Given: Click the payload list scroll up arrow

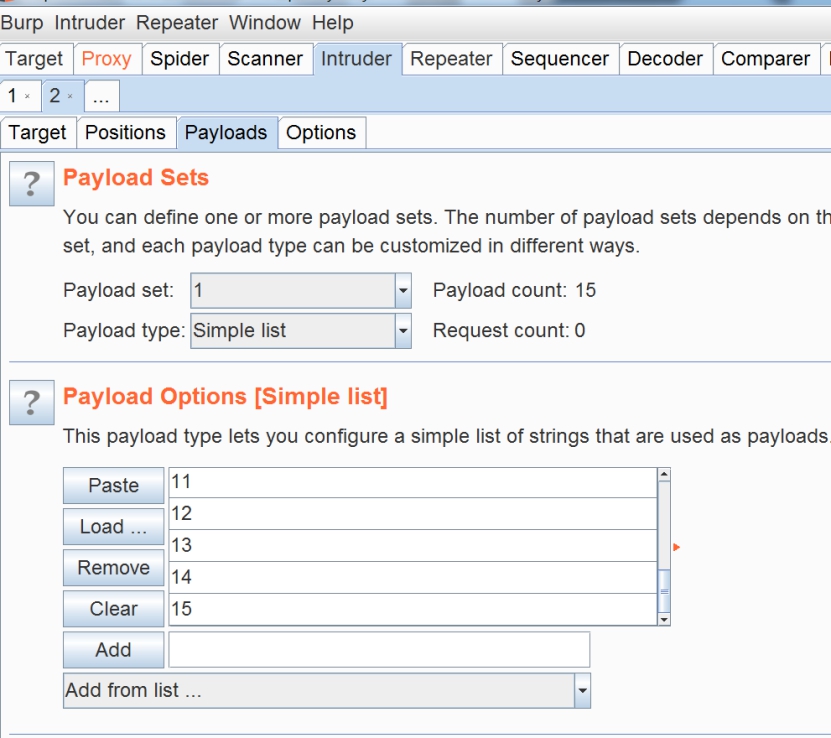Looking at the screenshot, I should (x=664, y=475).
